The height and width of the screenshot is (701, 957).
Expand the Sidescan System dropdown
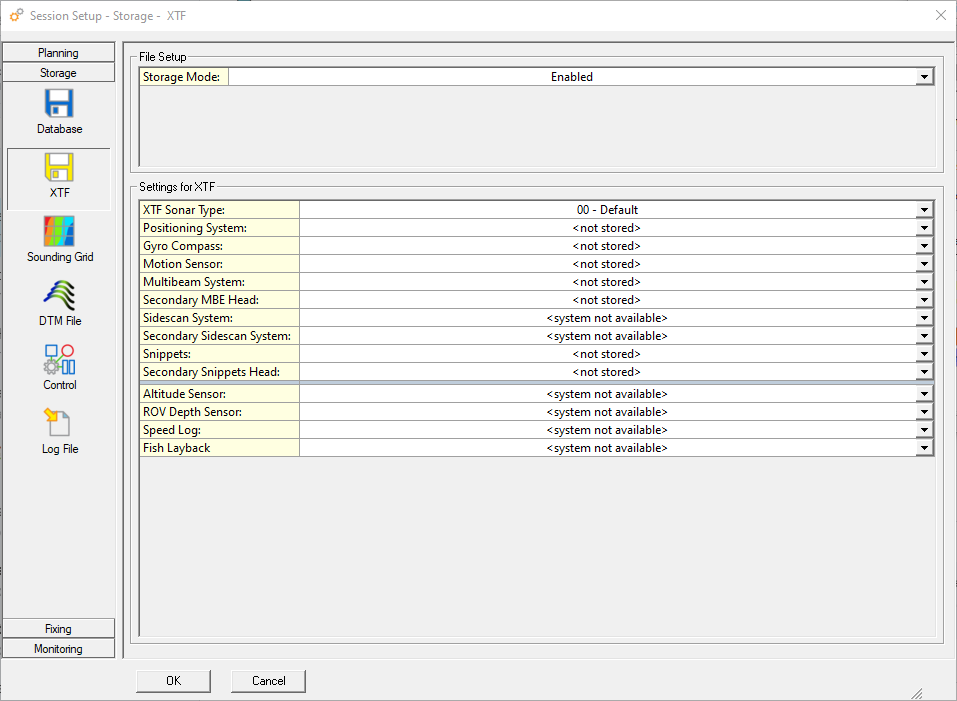(924, 318)
